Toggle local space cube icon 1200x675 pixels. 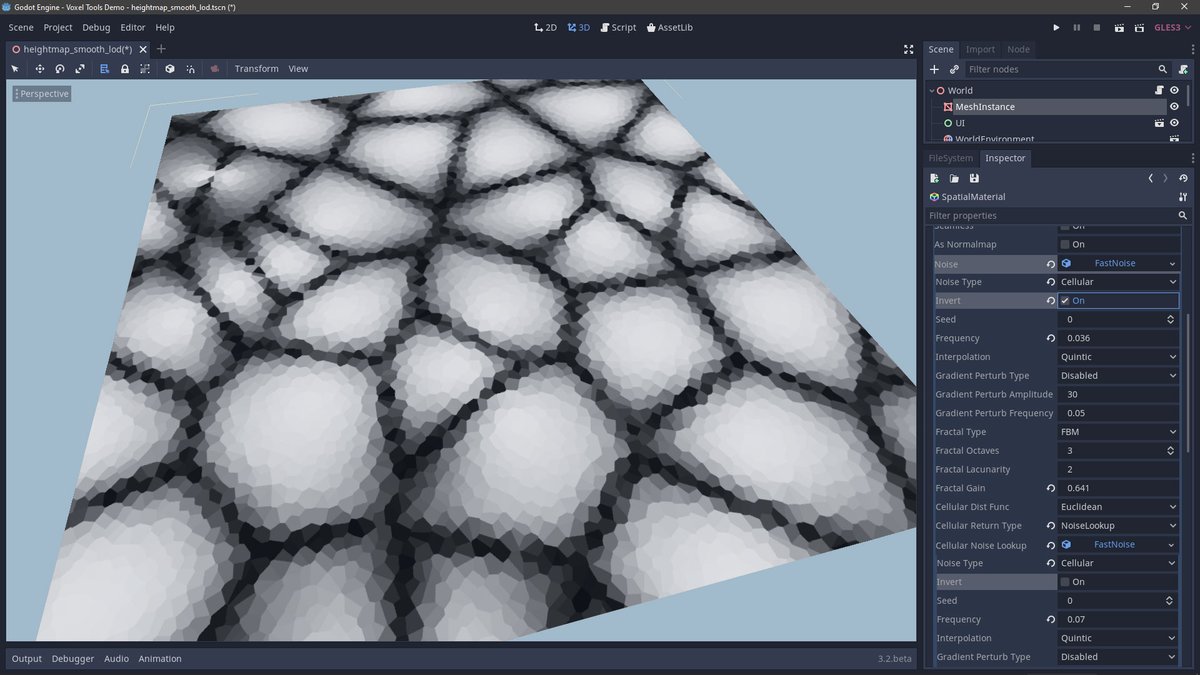click(170, 69)
